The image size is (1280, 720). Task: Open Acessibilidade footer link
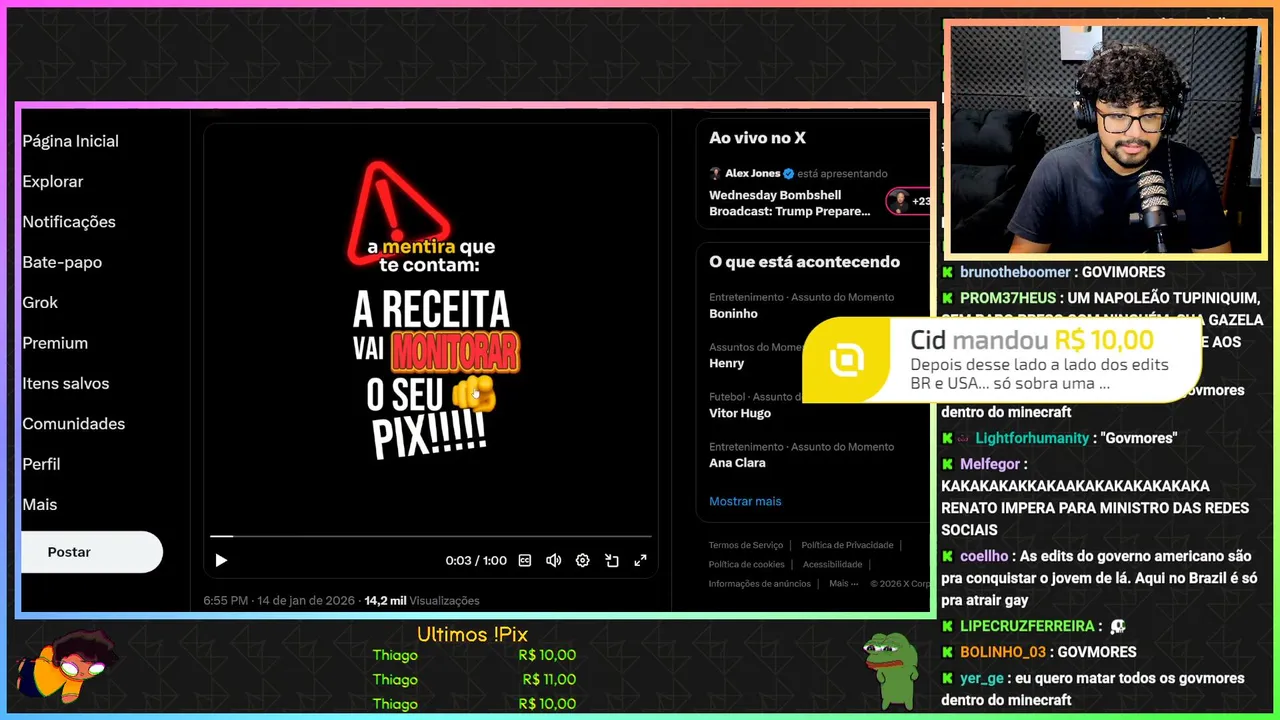(832, 564)
